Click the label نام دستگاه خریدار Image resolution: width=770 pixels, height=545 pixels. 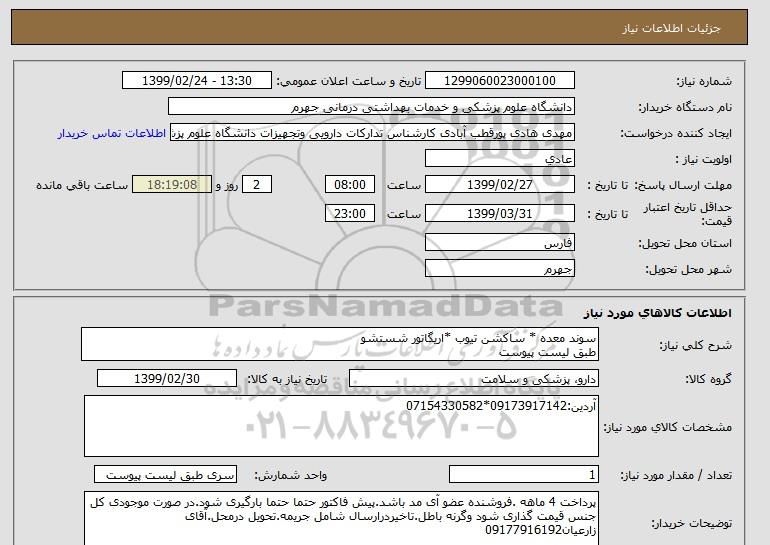(685, 107)
